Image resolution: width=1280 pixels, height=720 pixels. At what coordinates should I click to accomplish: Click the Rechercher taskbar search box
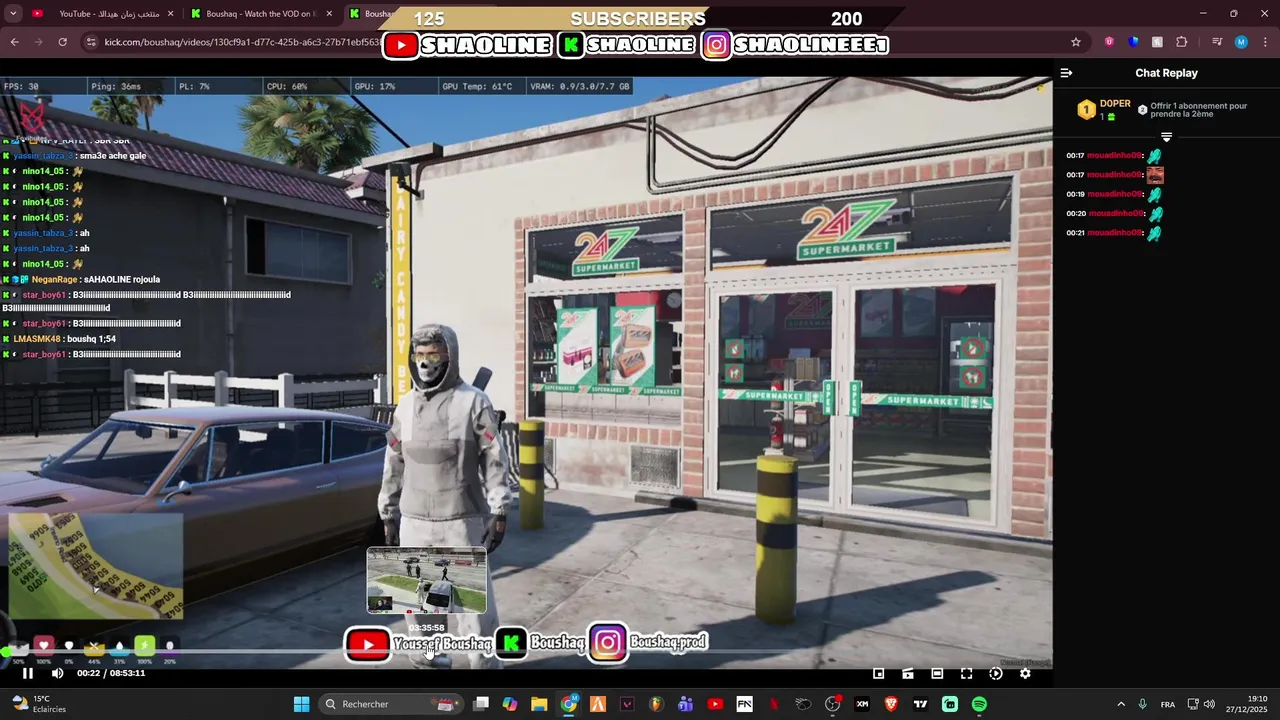pos(392,704)
